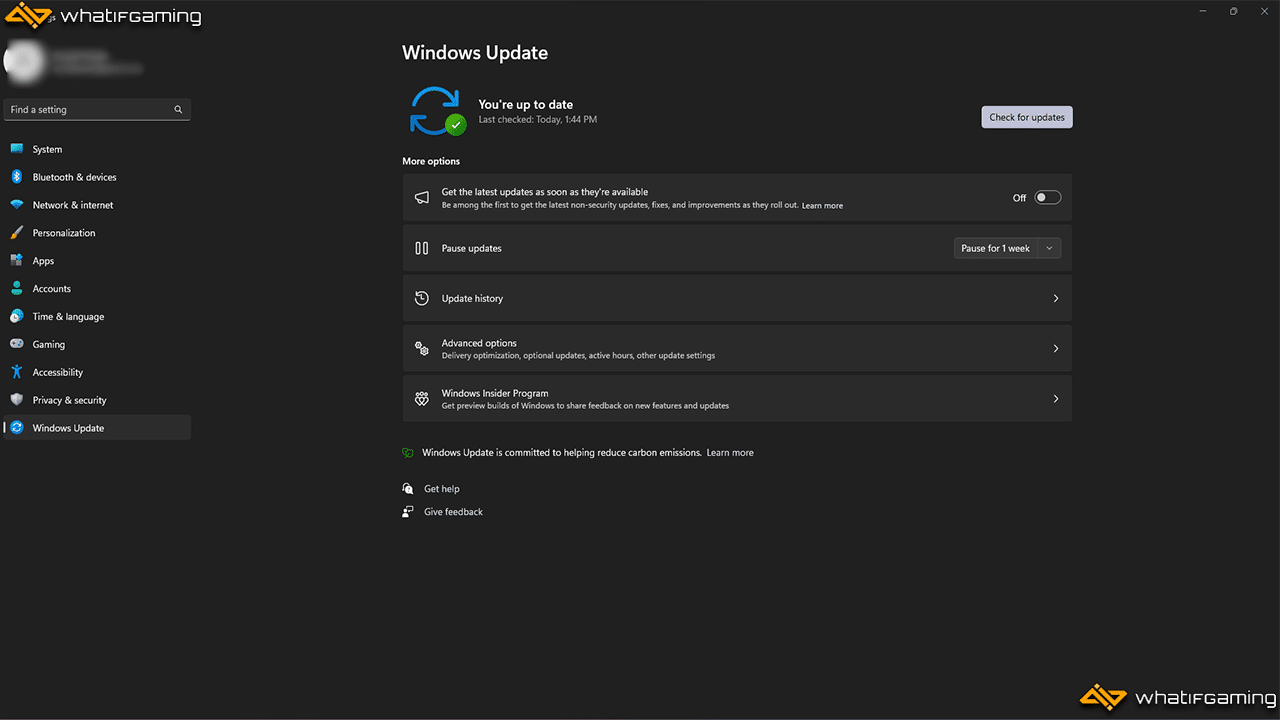
Task: Click the megaphone icon for latest updates
Action: point(422,198)
